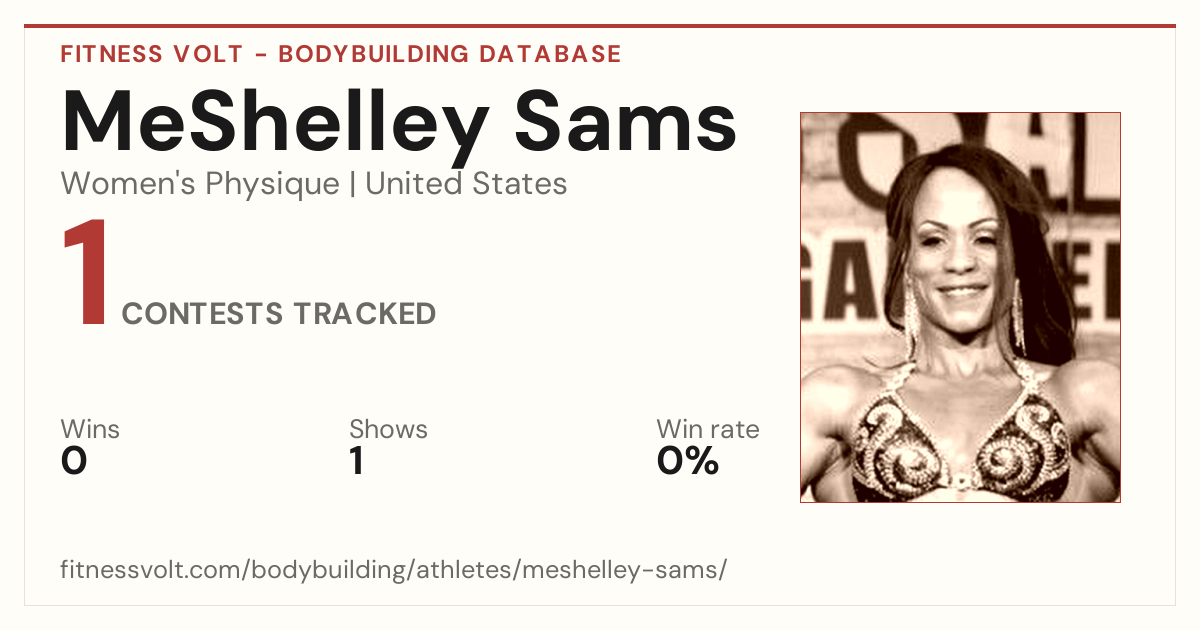Select the 0% win rate value
Viewport: 1200px width, 630px height.
[x=688, y=461]
